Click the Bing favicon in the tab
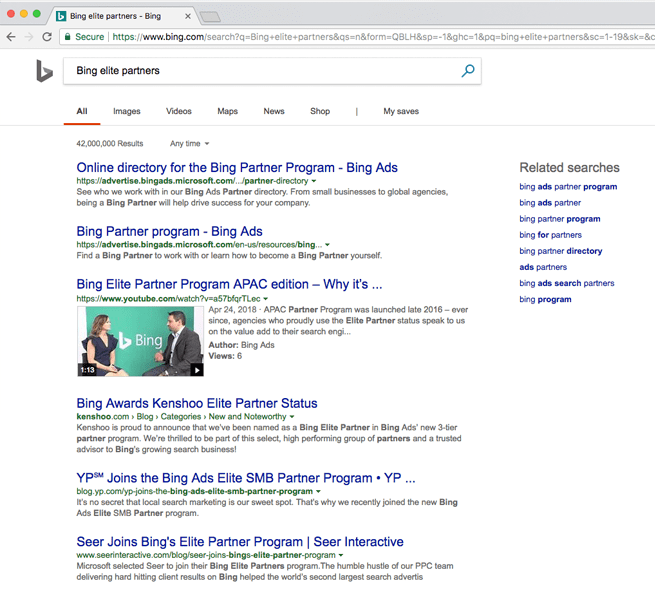 (x=61, y=16)
